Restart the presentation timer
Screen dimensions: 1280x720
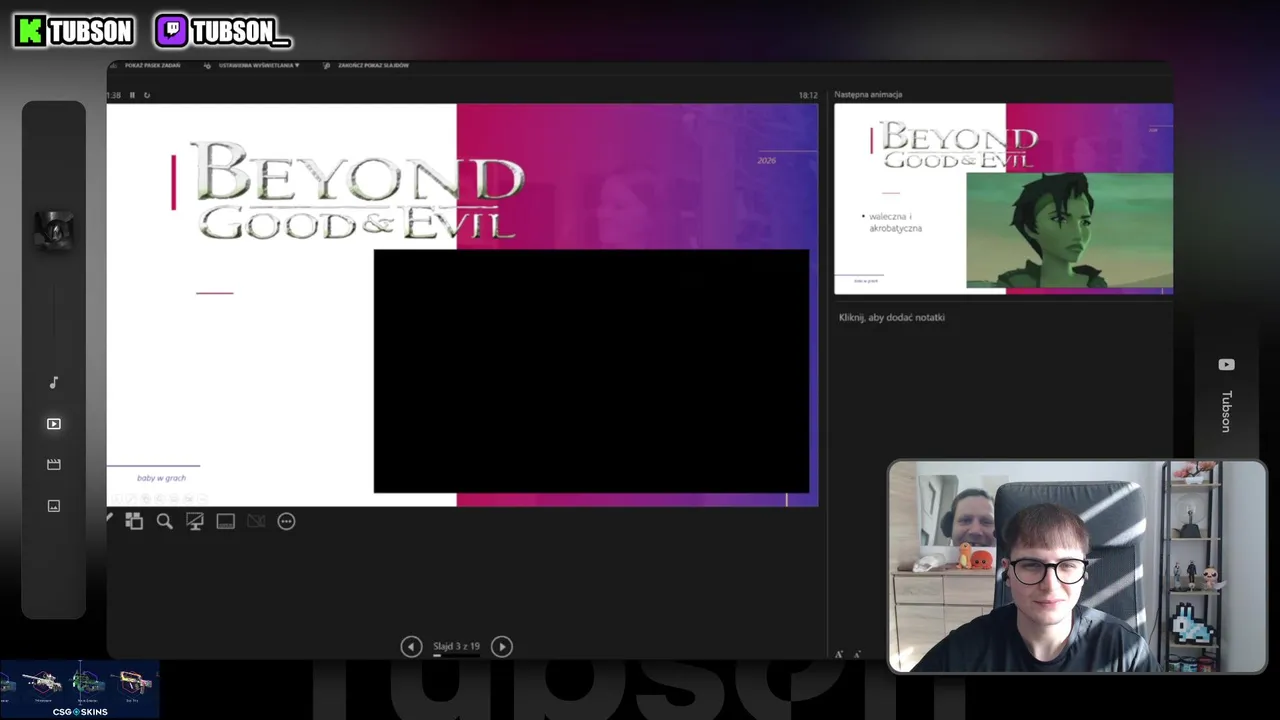point(147,95)
